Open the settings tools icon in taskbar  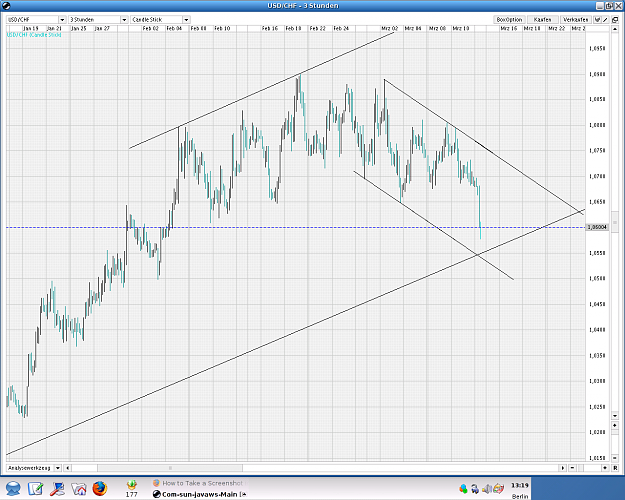click(x=57, y=488)
